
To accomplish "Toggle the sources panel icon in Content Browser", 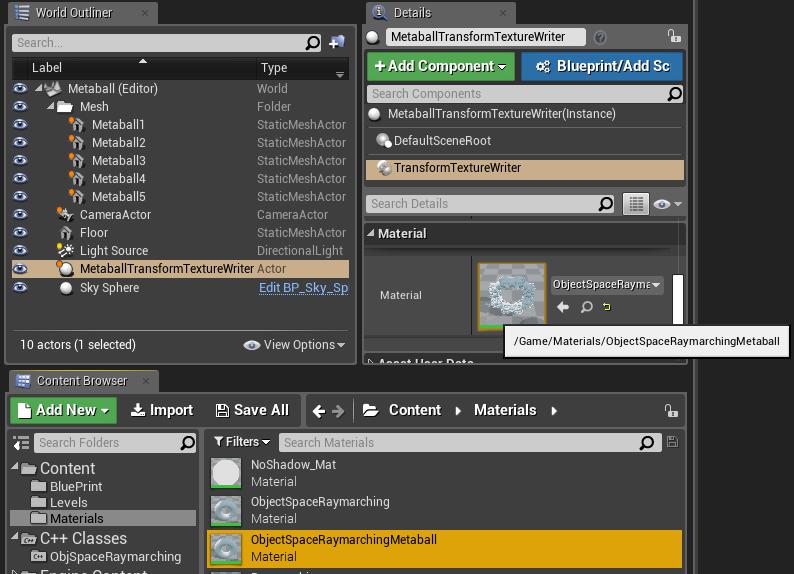I will click(21, 443).
